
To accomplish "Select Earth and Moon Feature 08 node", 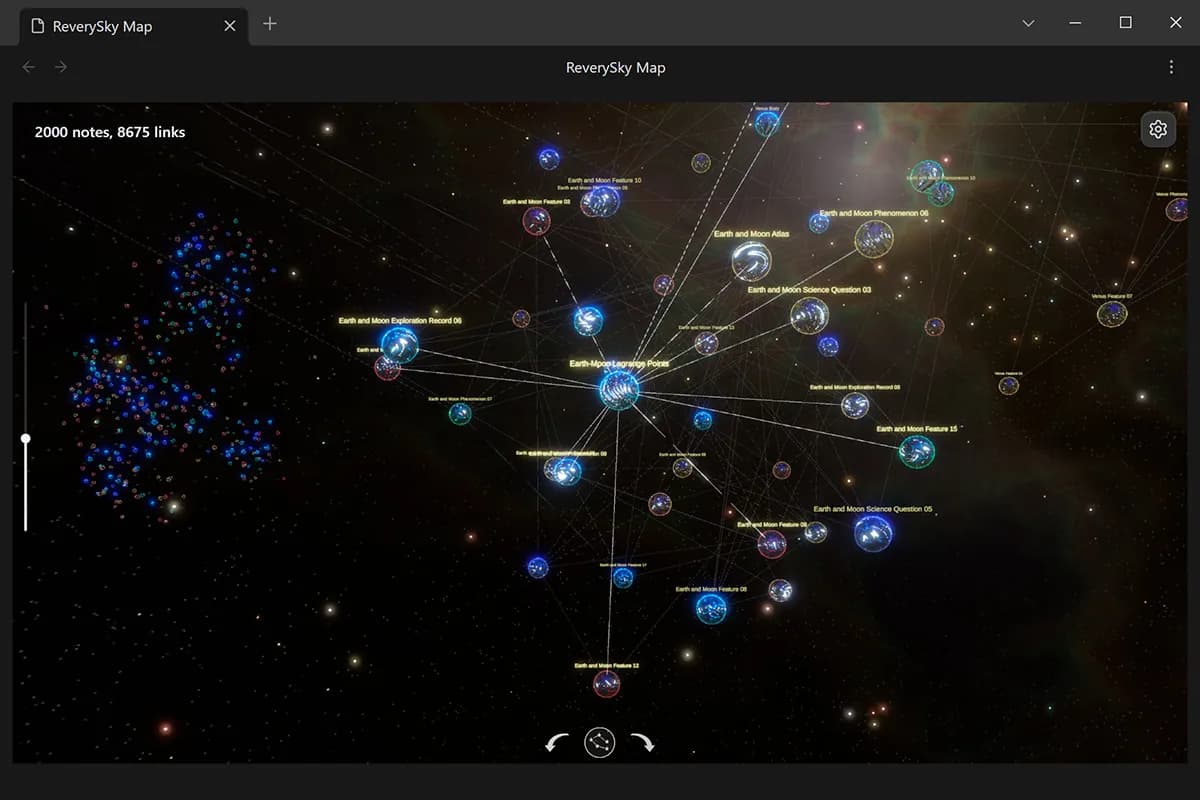I will point(711,608).
